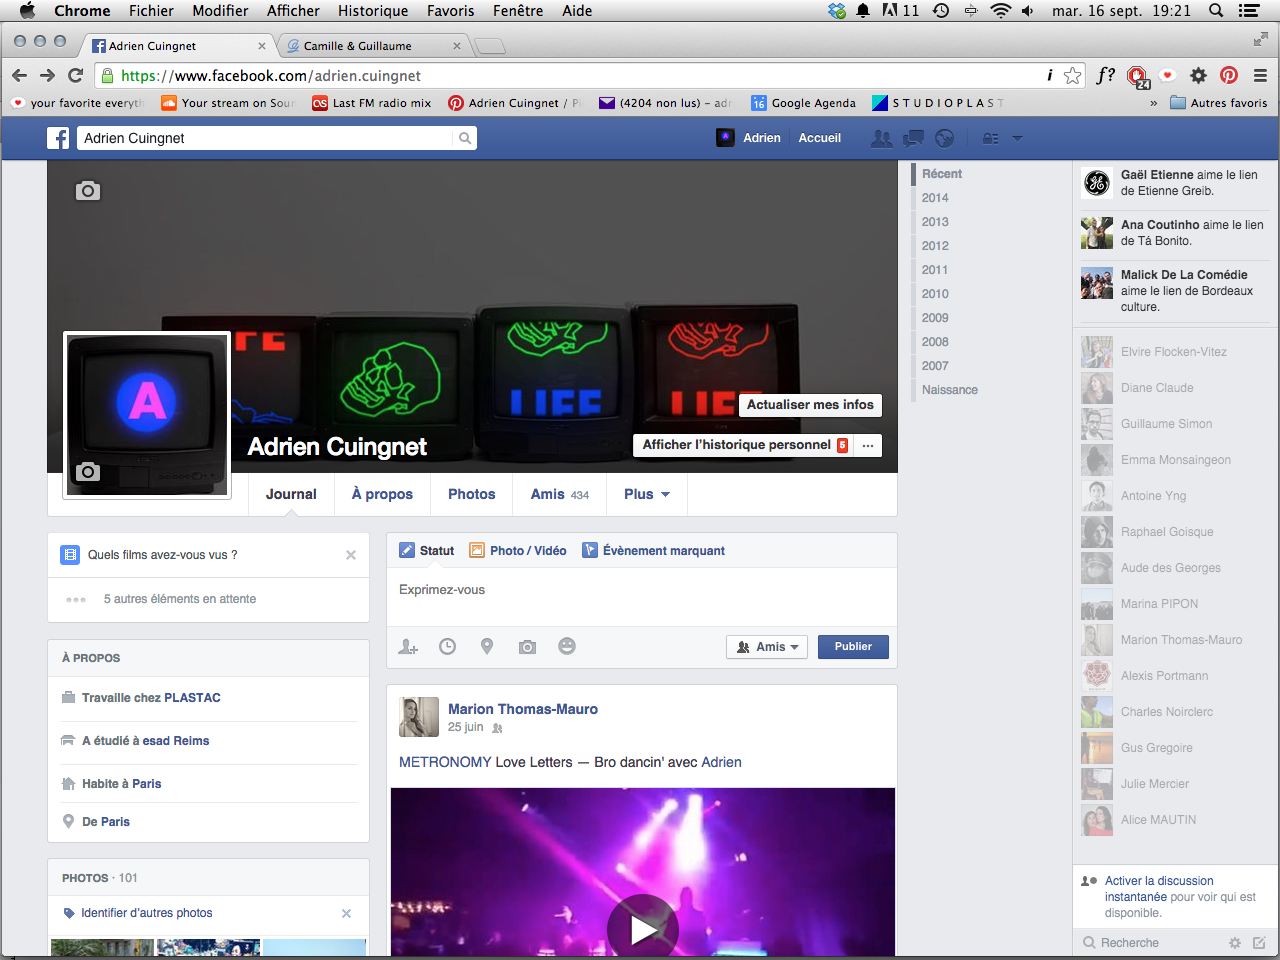Viewport: 1280px width, 960px height.
Task: Close the Camille & Guillaume tab
Action: click(457, 46)
